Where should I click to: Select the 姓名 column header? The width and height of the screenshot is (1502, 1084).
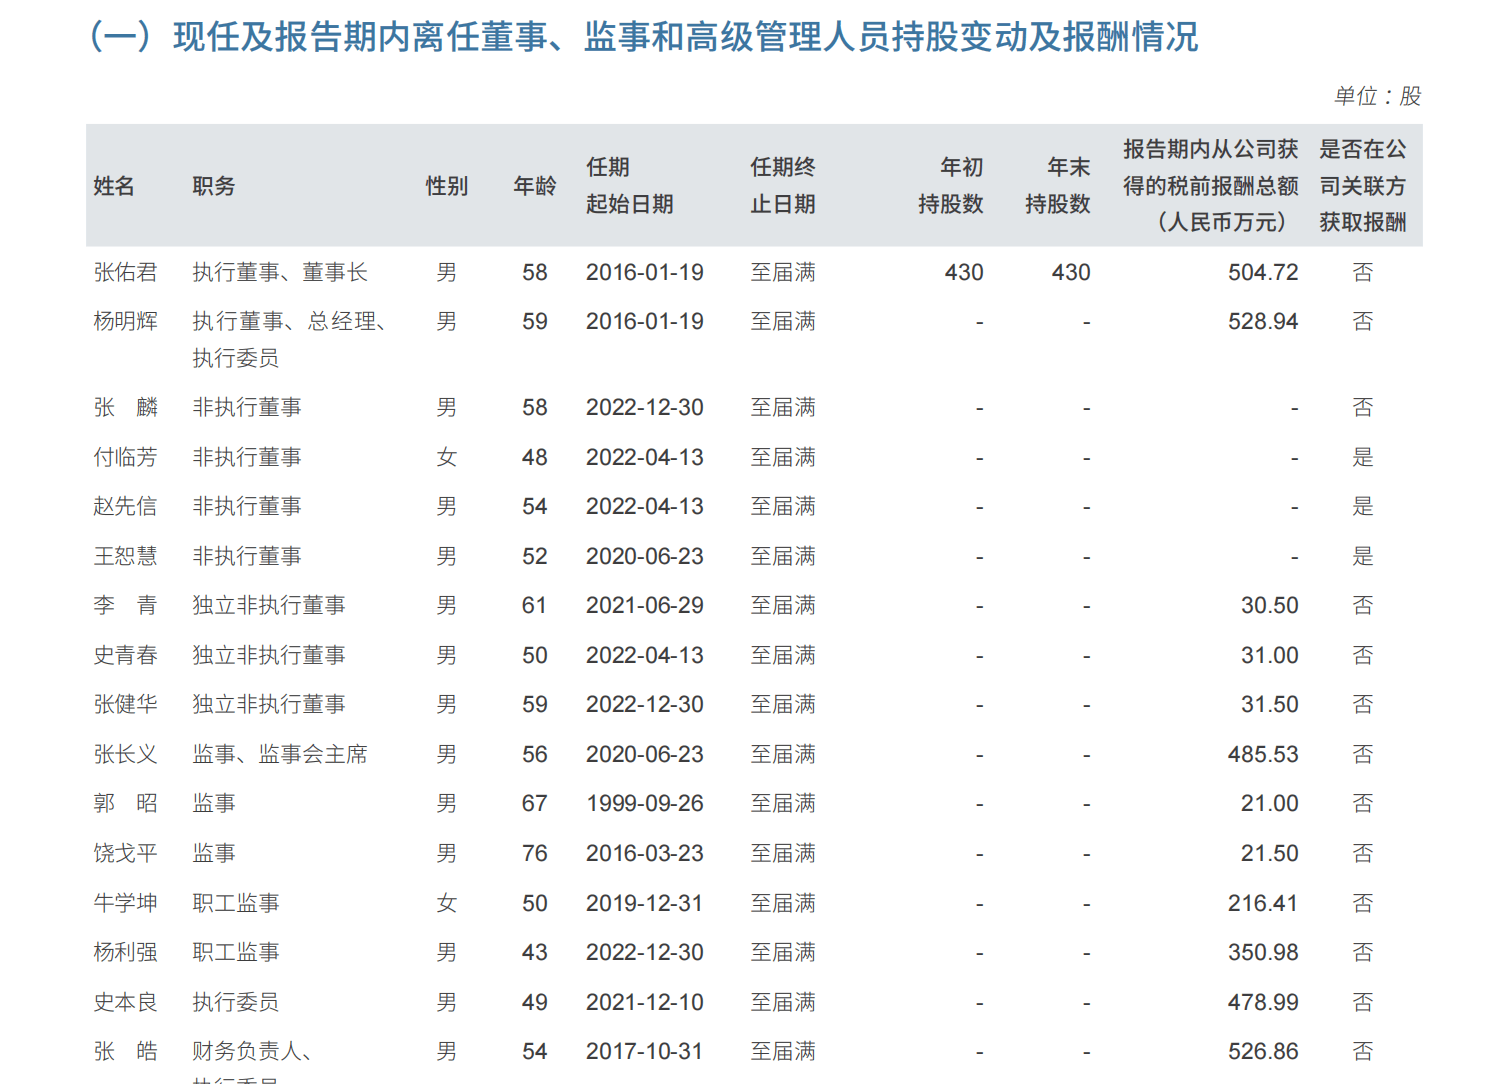(x=114, y=186)
